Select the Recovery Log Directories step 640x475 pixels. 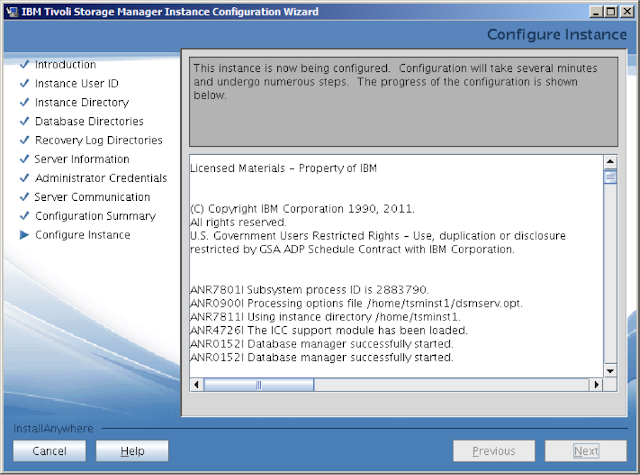tap(99, 140)
